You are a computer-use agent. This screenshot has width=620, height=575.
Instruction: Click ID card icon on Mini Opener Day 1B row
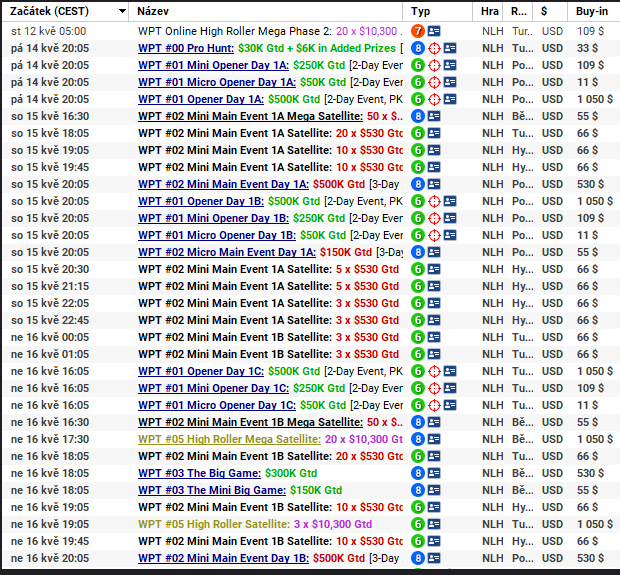tap(450, 218)
